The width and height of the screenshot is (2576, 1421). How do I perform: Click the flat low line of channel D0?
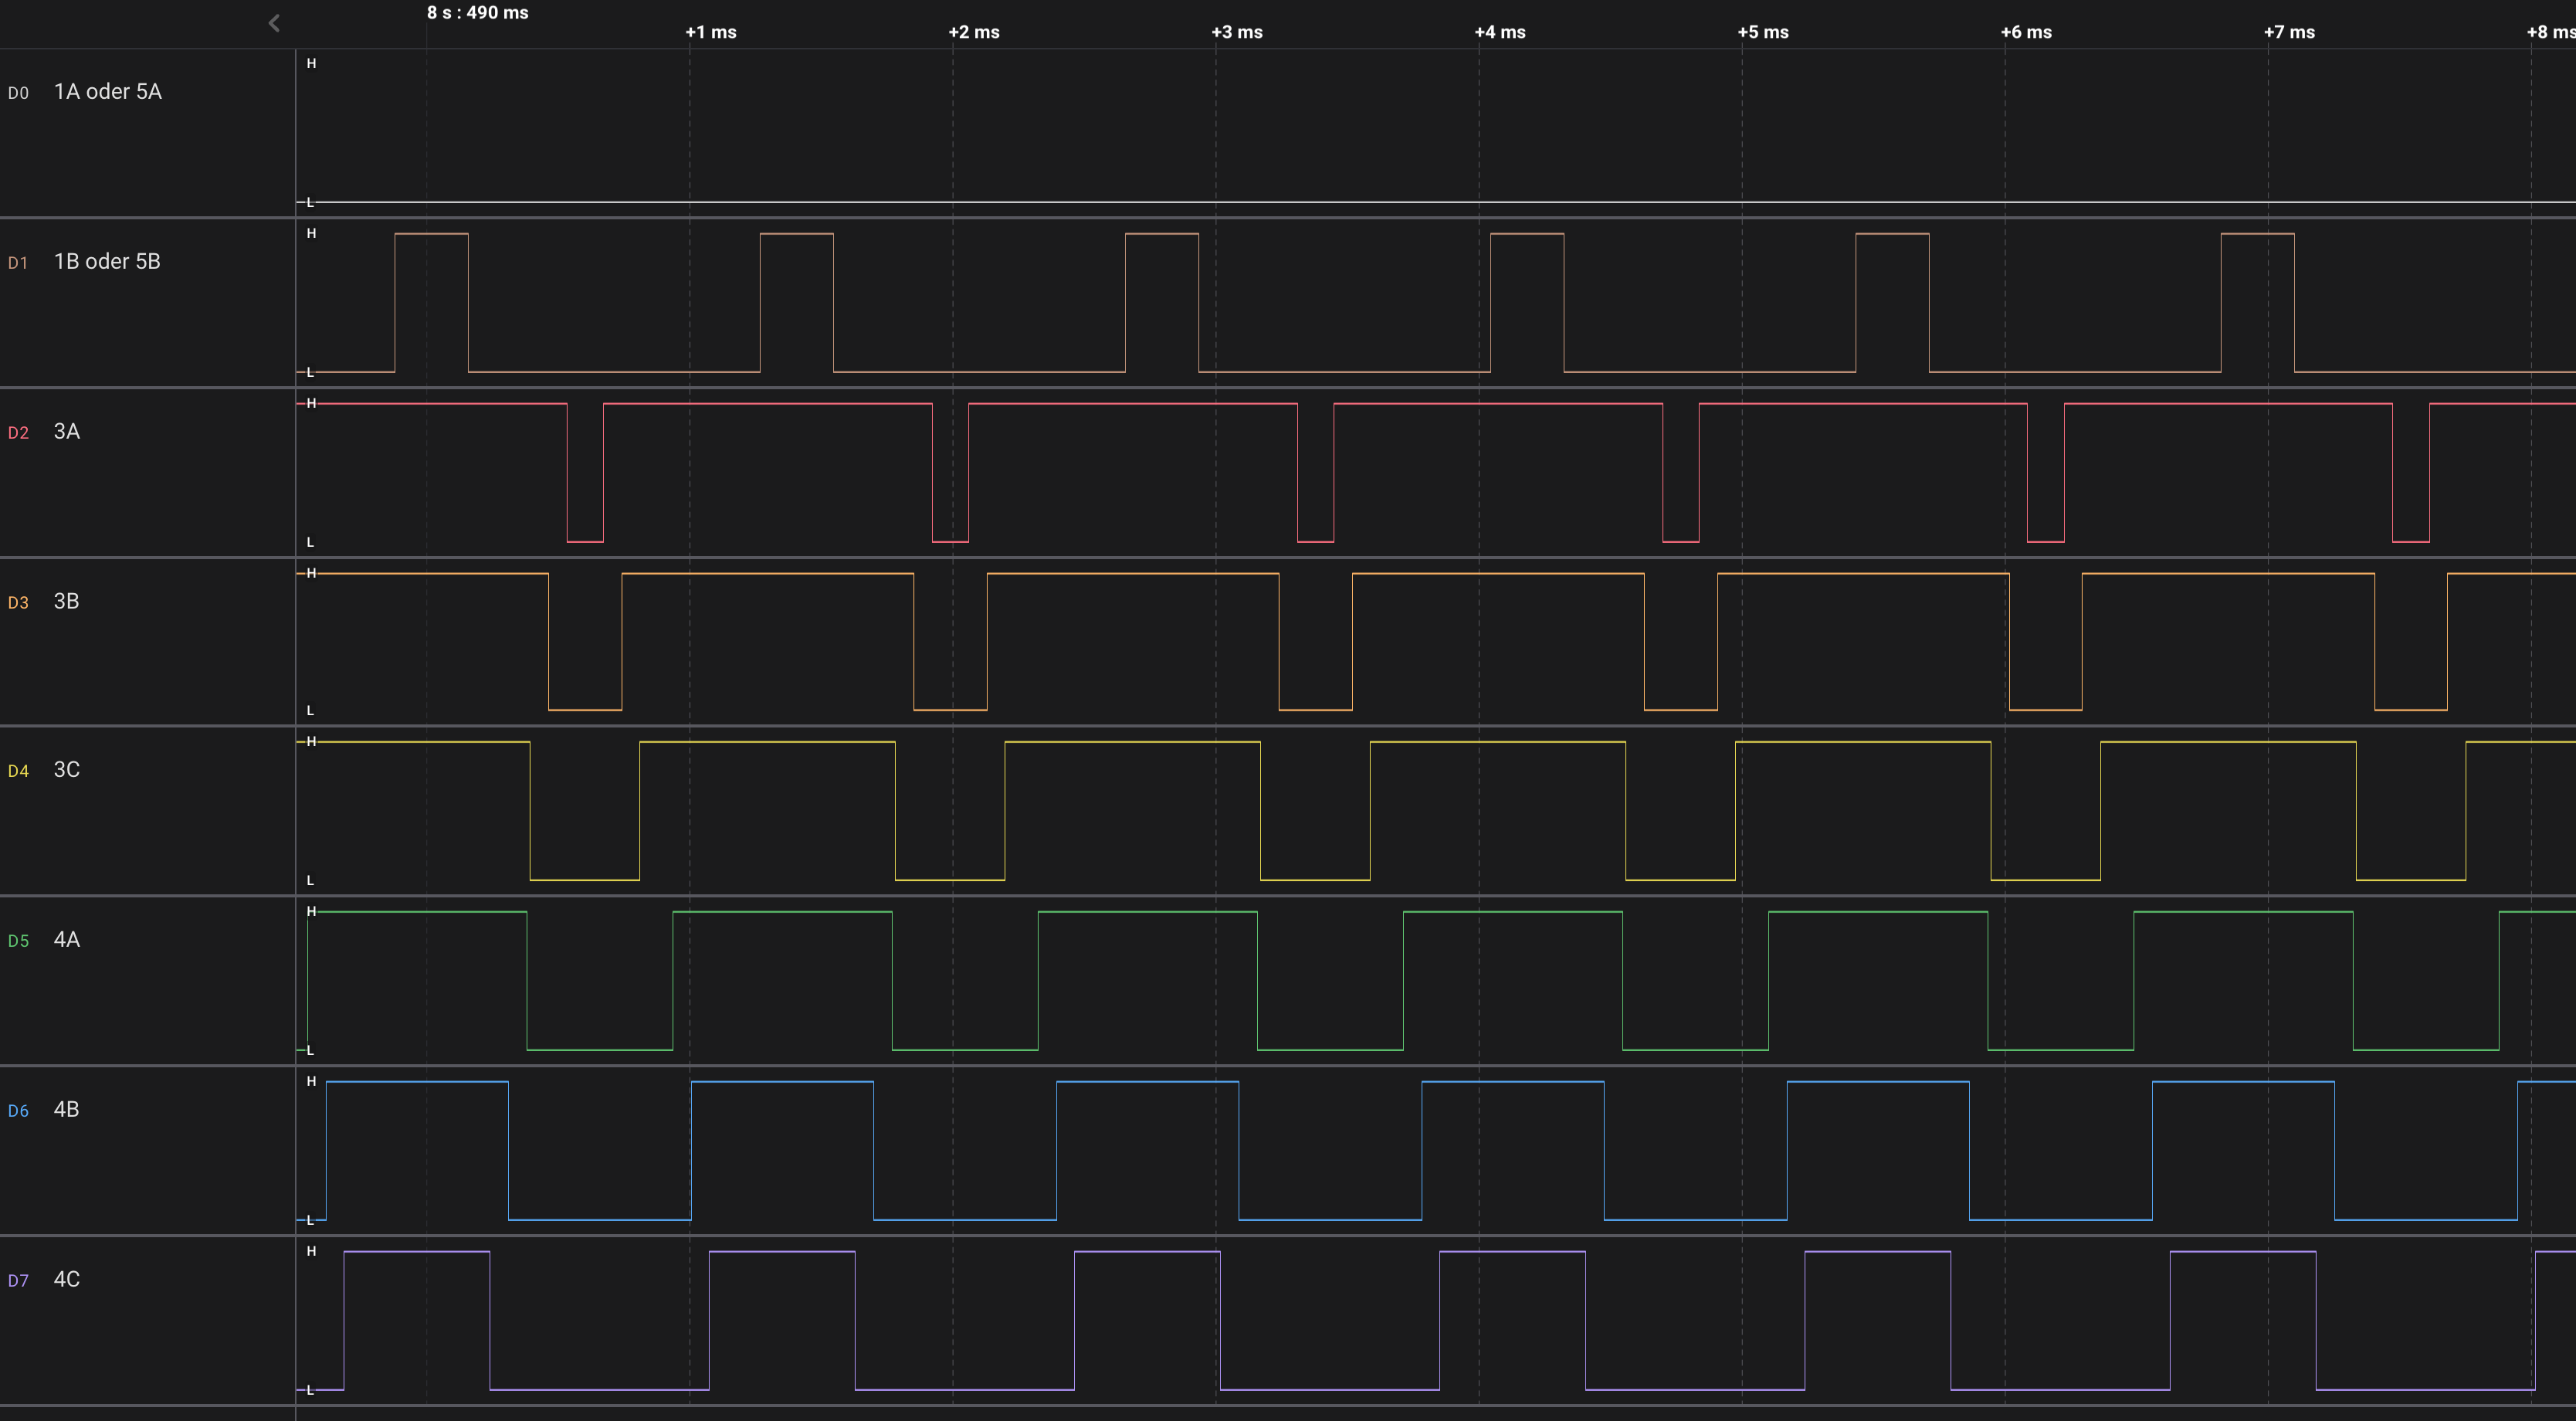[x=1436, y=202]
